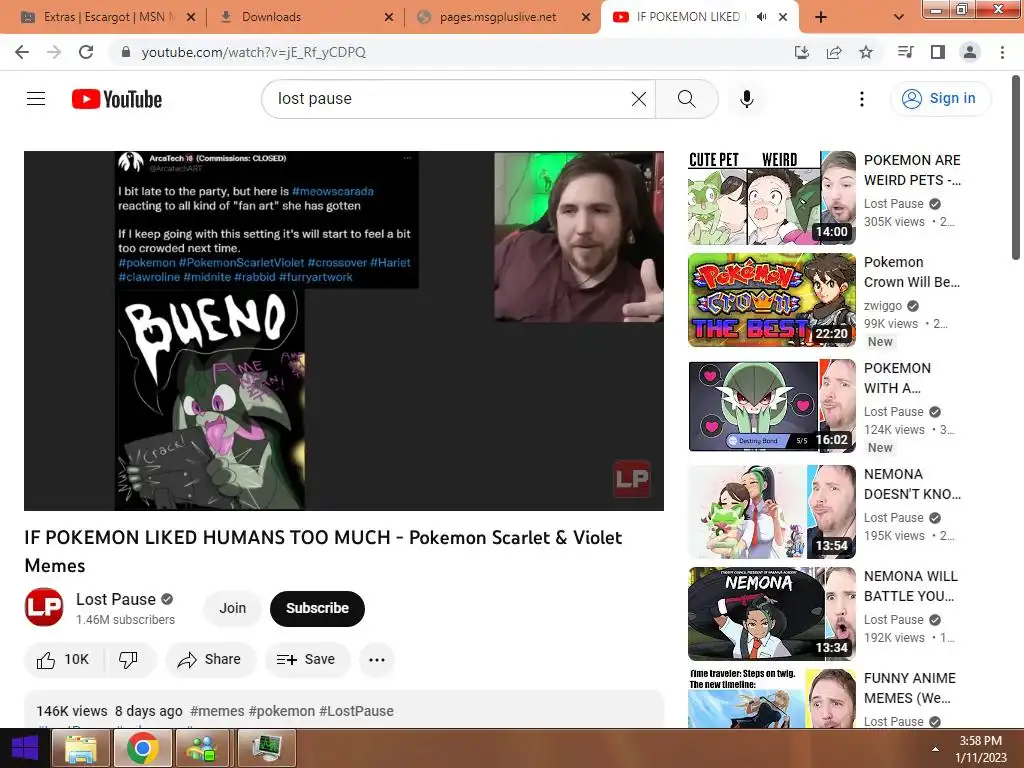This screenshot has height=768, width=1024.
Task: Close the pages.msgpluslive.net tab
Action: point(586,17)
